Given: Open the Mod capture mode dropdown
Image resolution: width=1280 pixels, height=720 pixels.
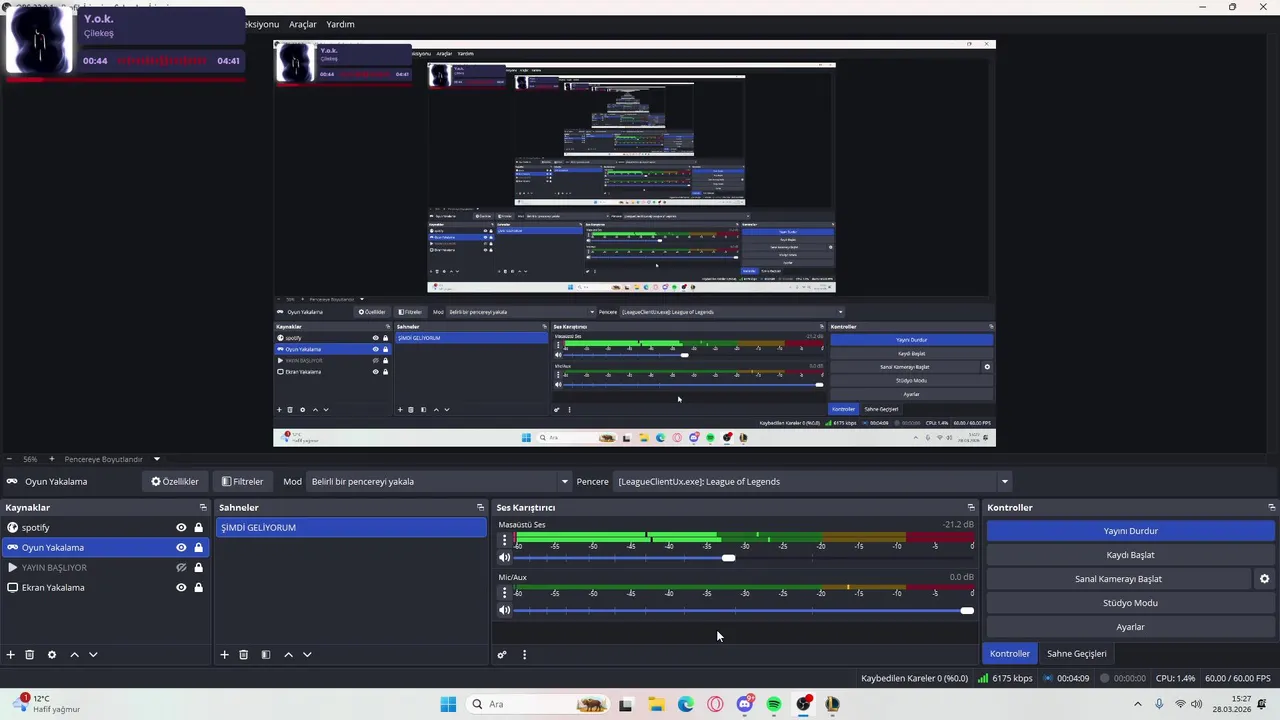Looking at the screenshot, I should (439, 482).
